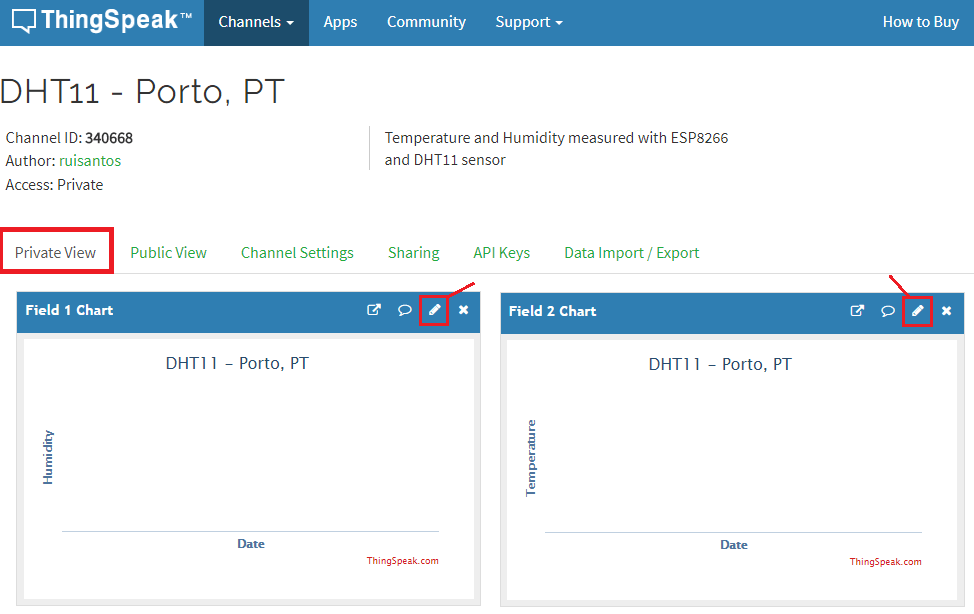This screenshot has width=974, height=614.
Task: Go to the Sharing tab
Action: (413, 253)
